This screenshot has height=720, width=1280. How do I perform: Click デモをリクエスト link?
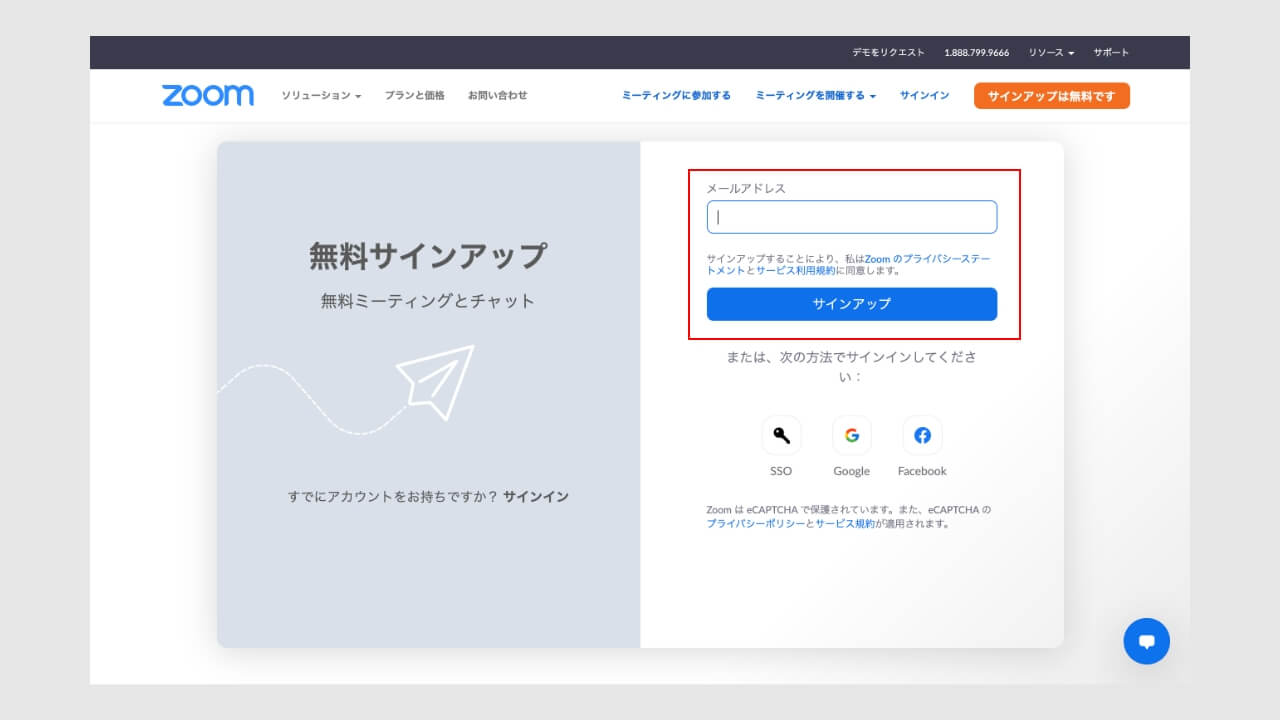[x=889, y=52]
